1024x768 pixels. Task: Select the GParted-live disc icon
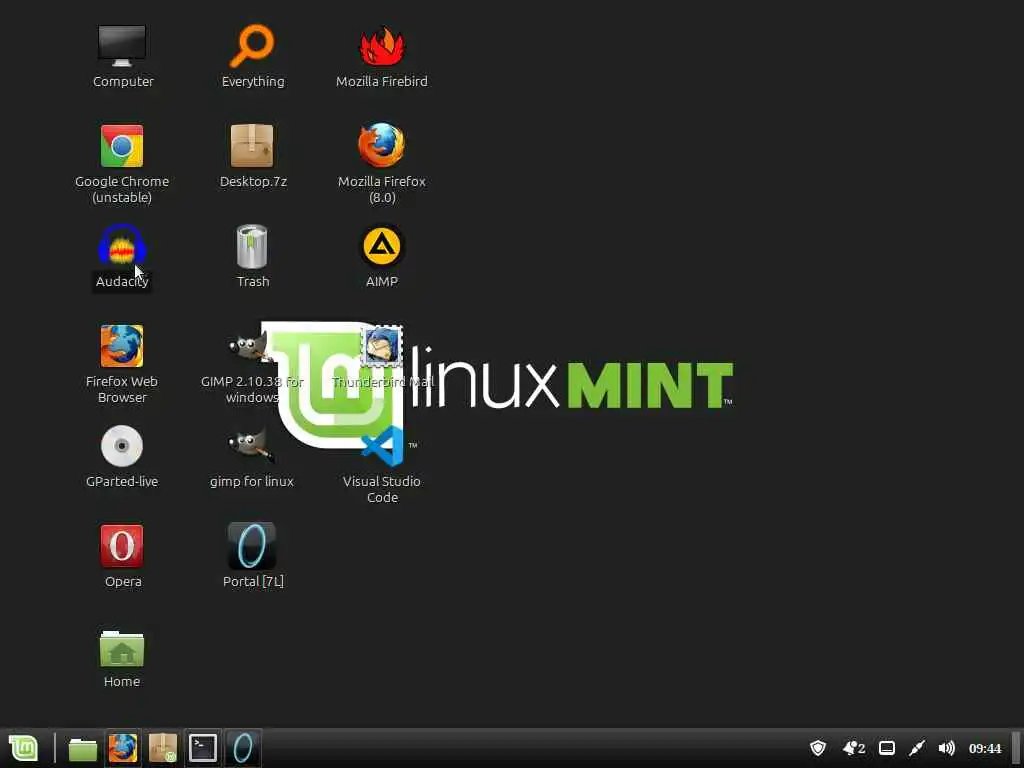pyautogui.click(x=122, y=446)
